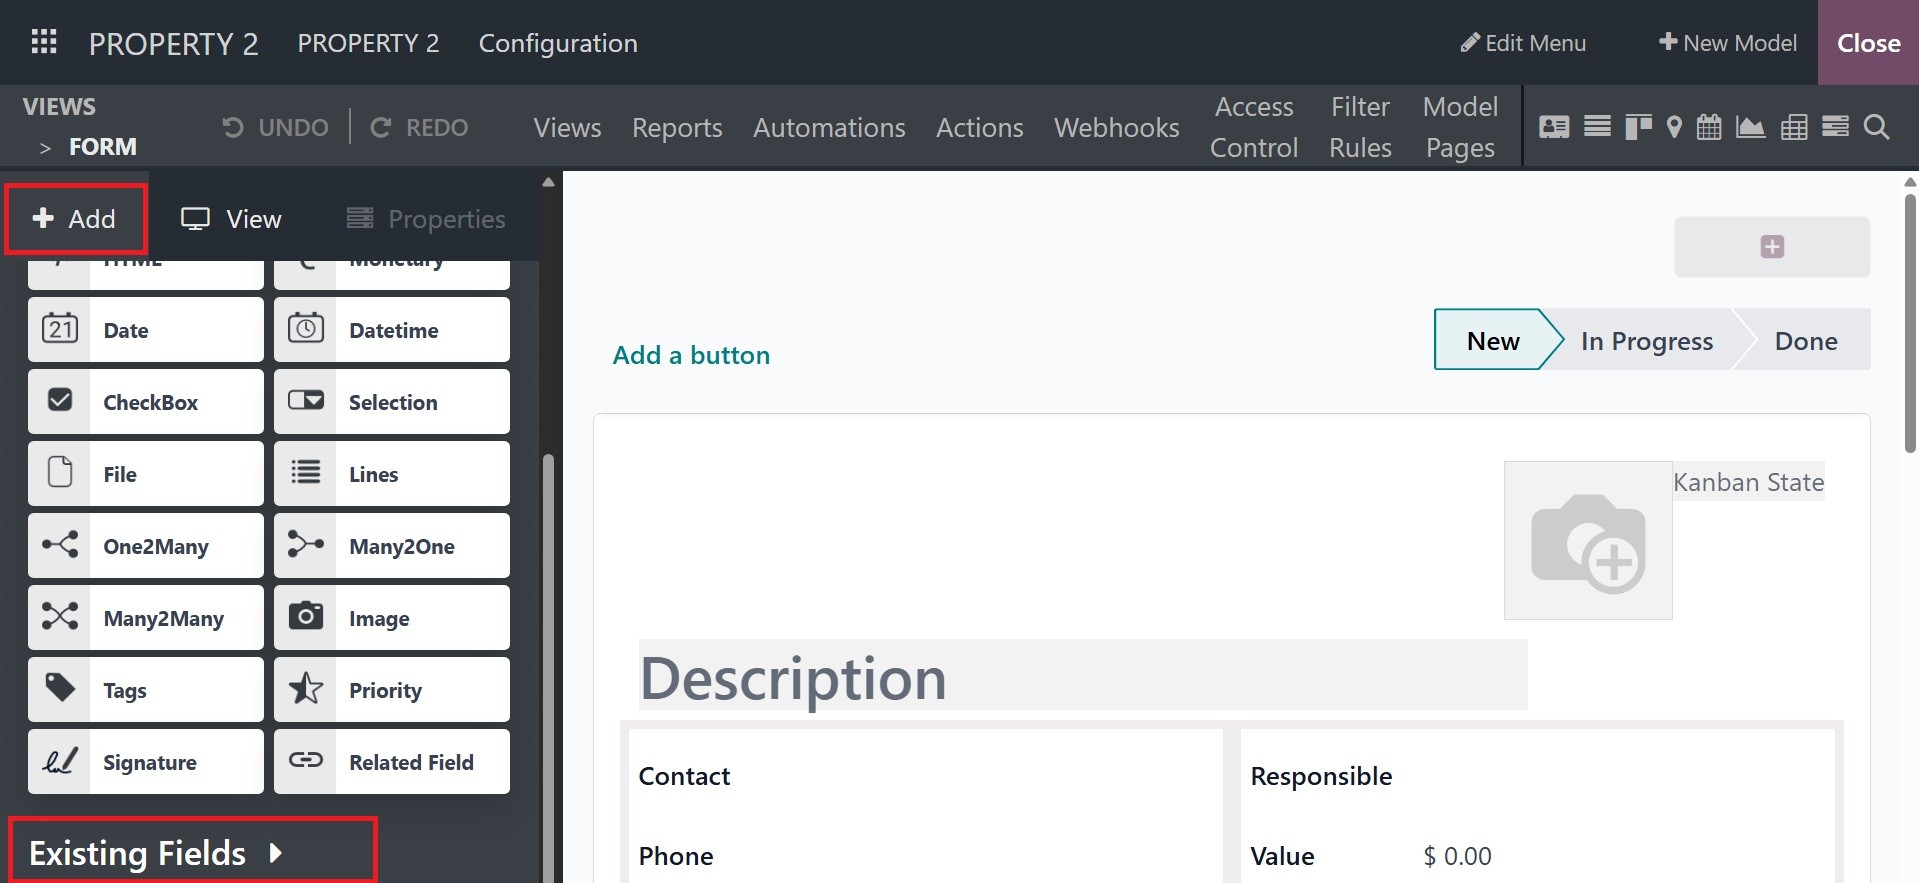Switch to the View tab
Viewport: 1919px width, 883px height.
pyautogui.click(x=232, y=219)
